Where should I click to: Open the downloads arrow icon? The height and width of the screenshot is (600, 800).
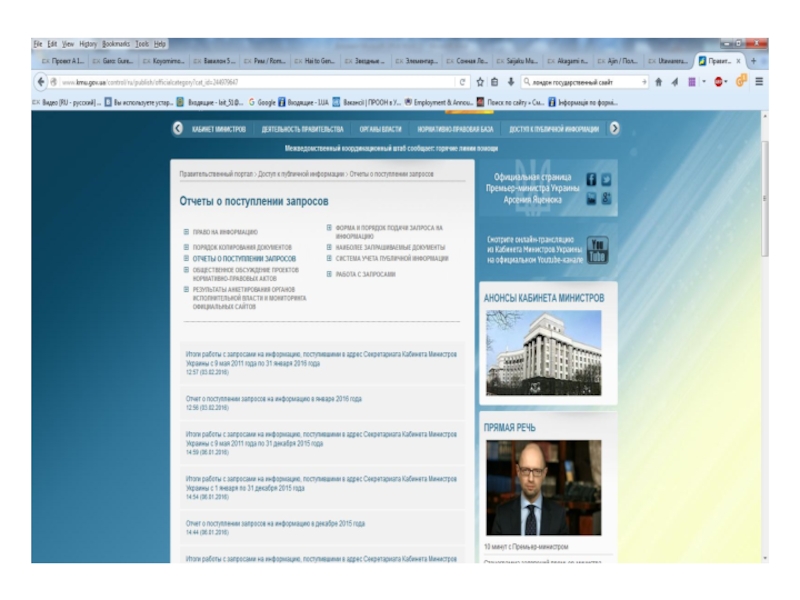[510, 82]
